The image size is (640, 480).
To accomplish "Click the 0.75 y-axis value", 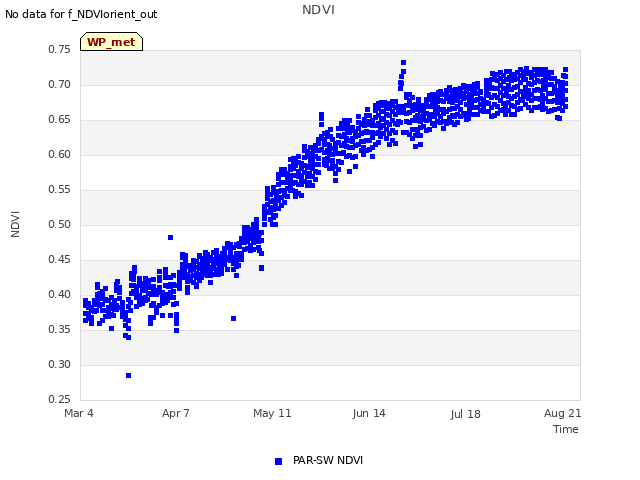I will 59,49.
